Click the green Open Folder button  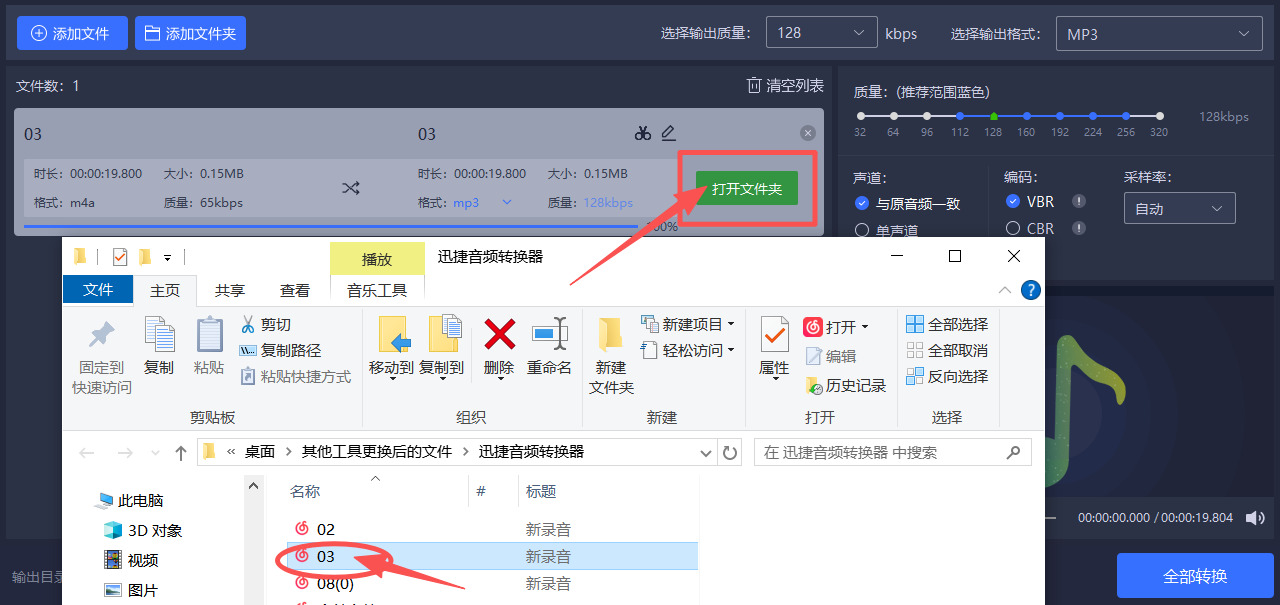747,188
